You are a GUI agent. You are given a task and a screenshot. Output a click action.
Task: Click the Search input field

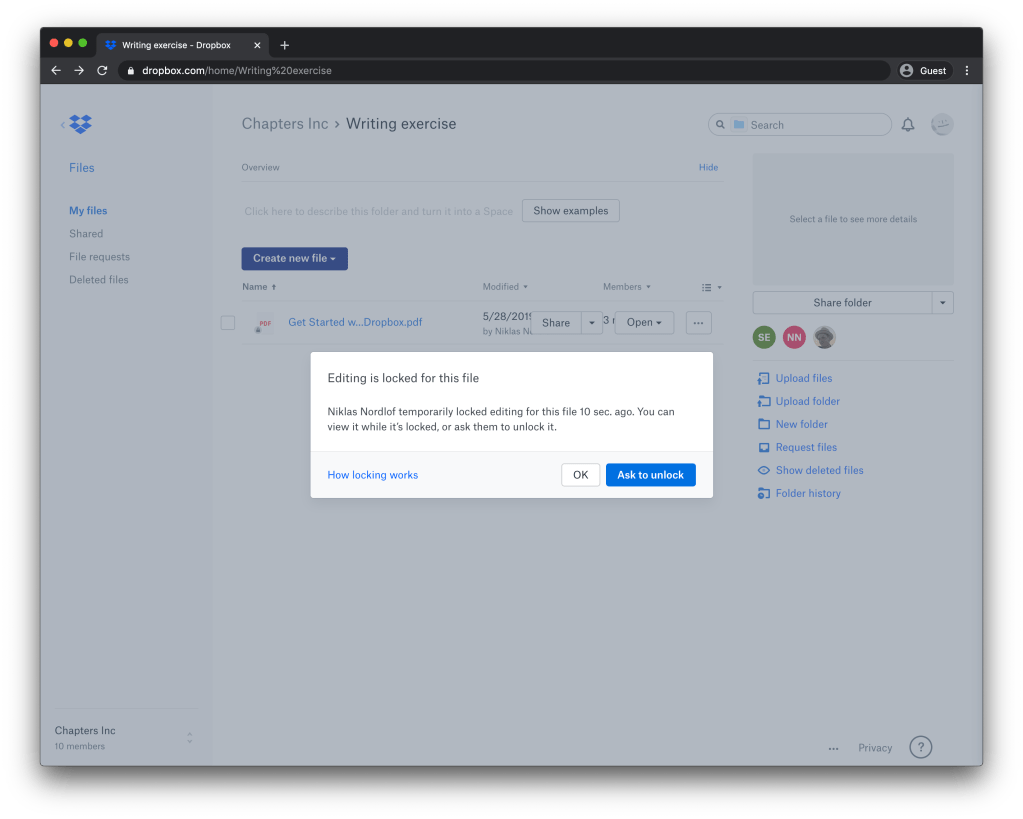810,125
